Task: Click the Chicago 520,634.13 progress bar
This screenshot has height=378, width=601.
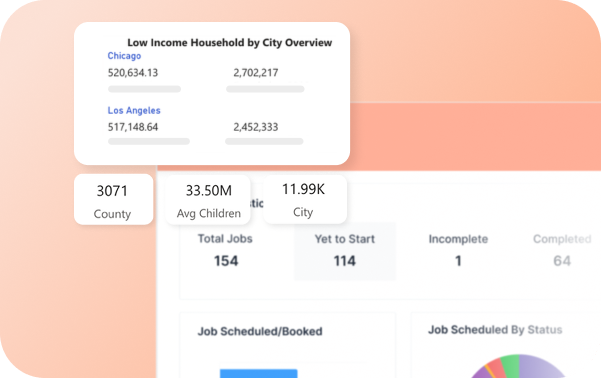Action: tap(145, 89)
